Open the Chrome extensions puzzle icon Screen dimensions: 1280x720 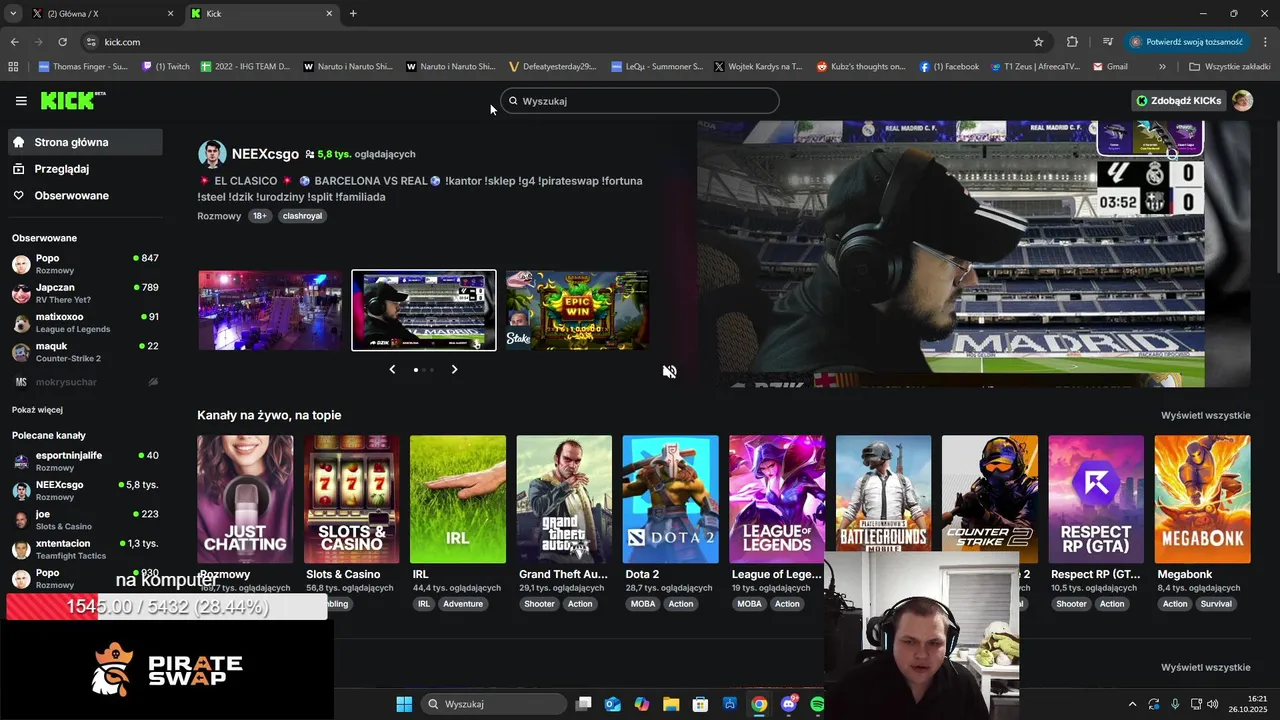[1072, 42]
